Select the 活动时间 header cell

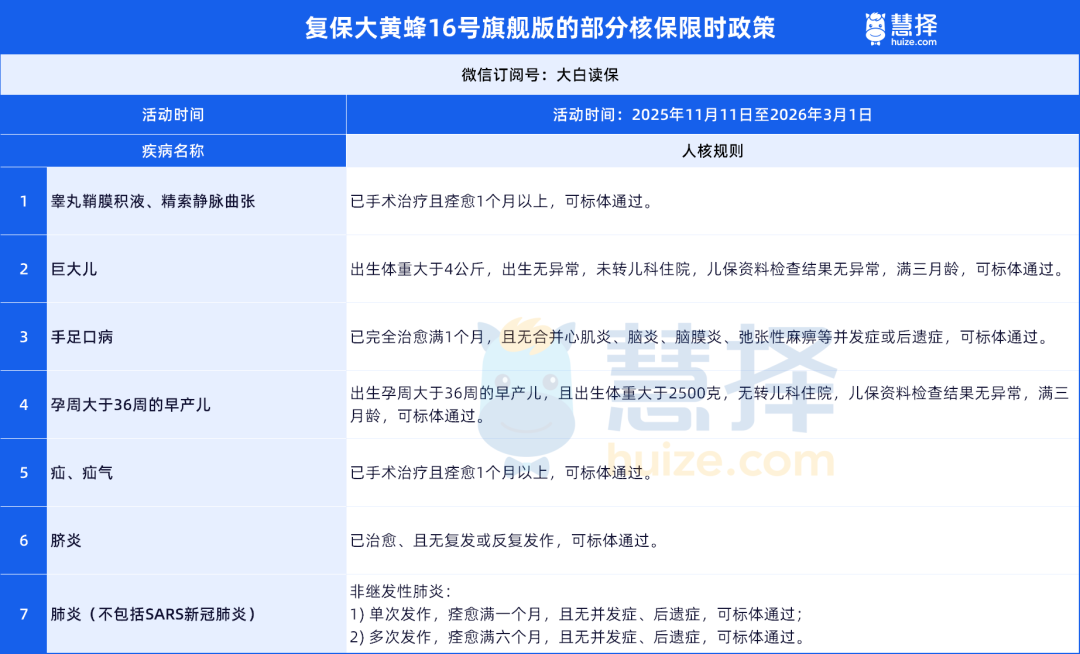pyautogui.click(x=173, y=114)
